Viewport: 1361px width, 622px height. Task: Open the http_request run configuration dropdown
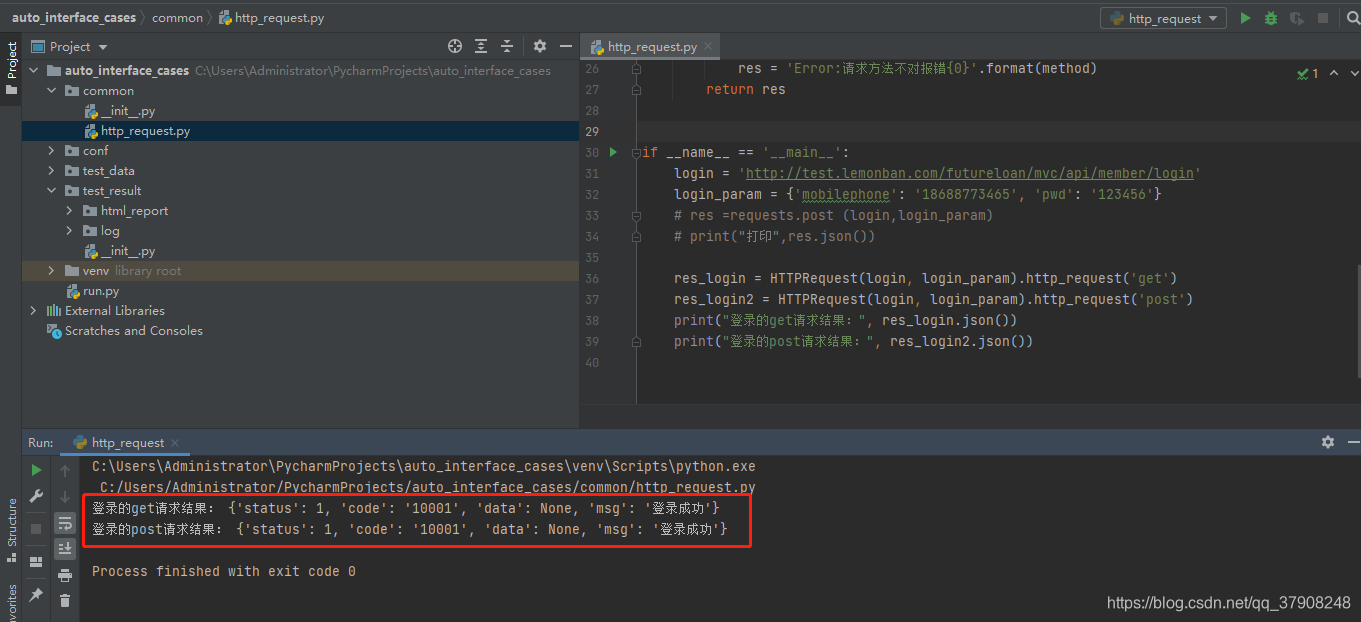(x=1163, y=18)
